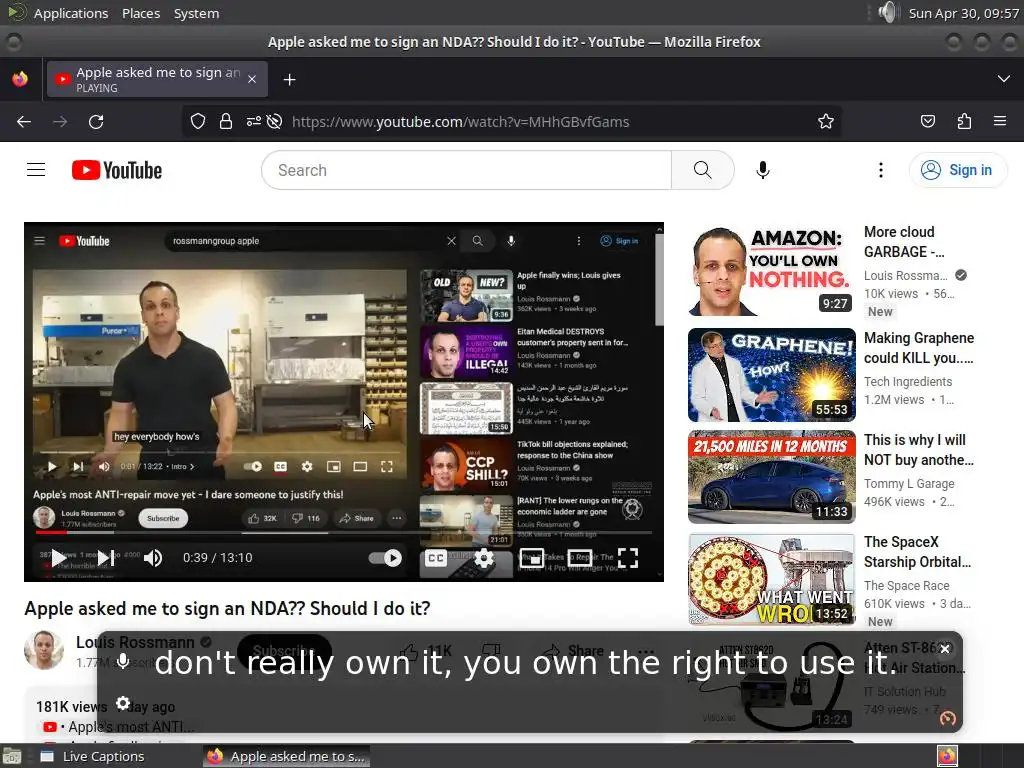
Task: Play the video with player play button
Action: [x=59, y=558]
